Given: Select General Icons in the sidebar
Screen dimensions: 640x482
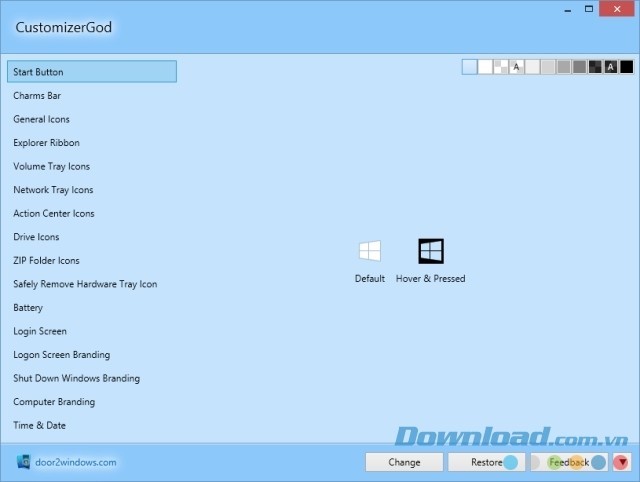Looking at the screenshot, I should [41, 119].
